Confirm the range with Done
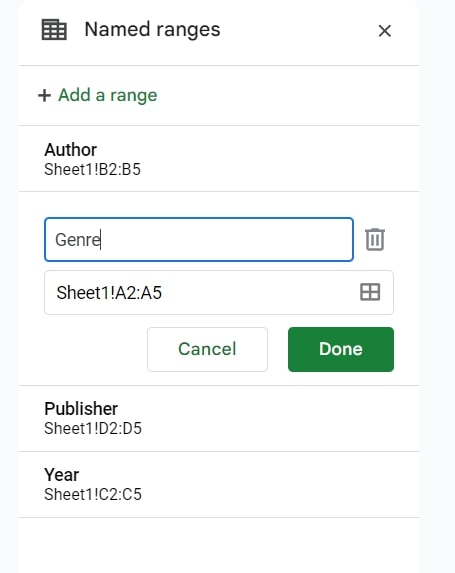 coord(341,349)
